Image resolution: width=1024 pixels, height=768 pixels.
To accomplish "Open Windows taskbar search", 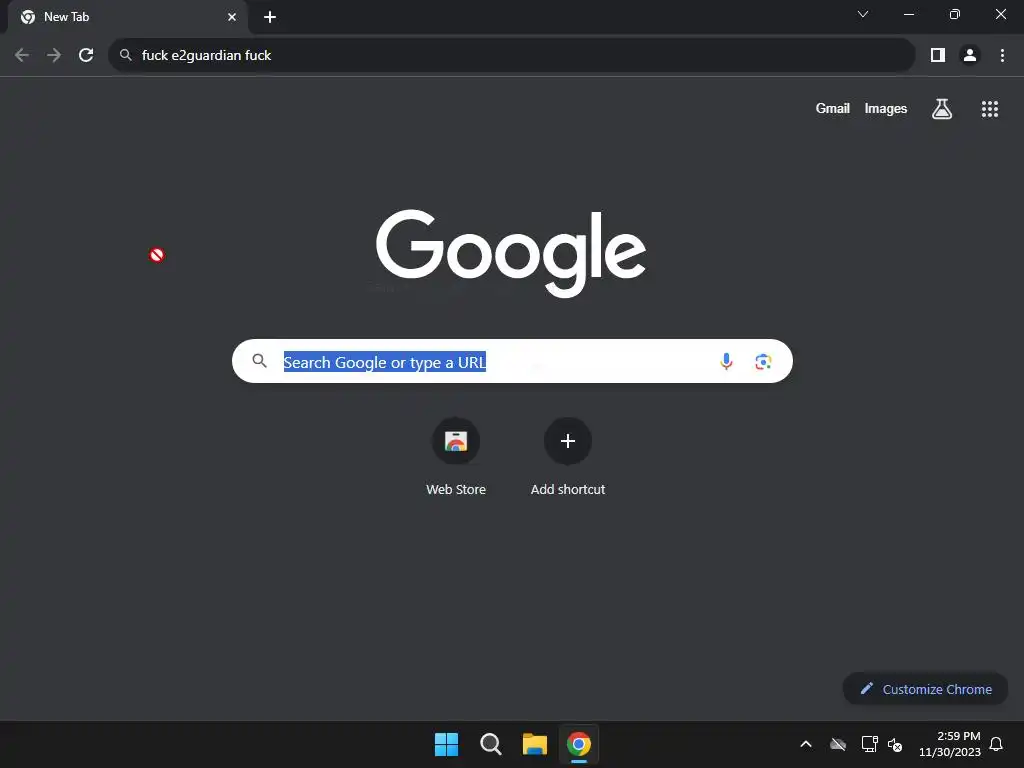I will (x=490, y=744).
